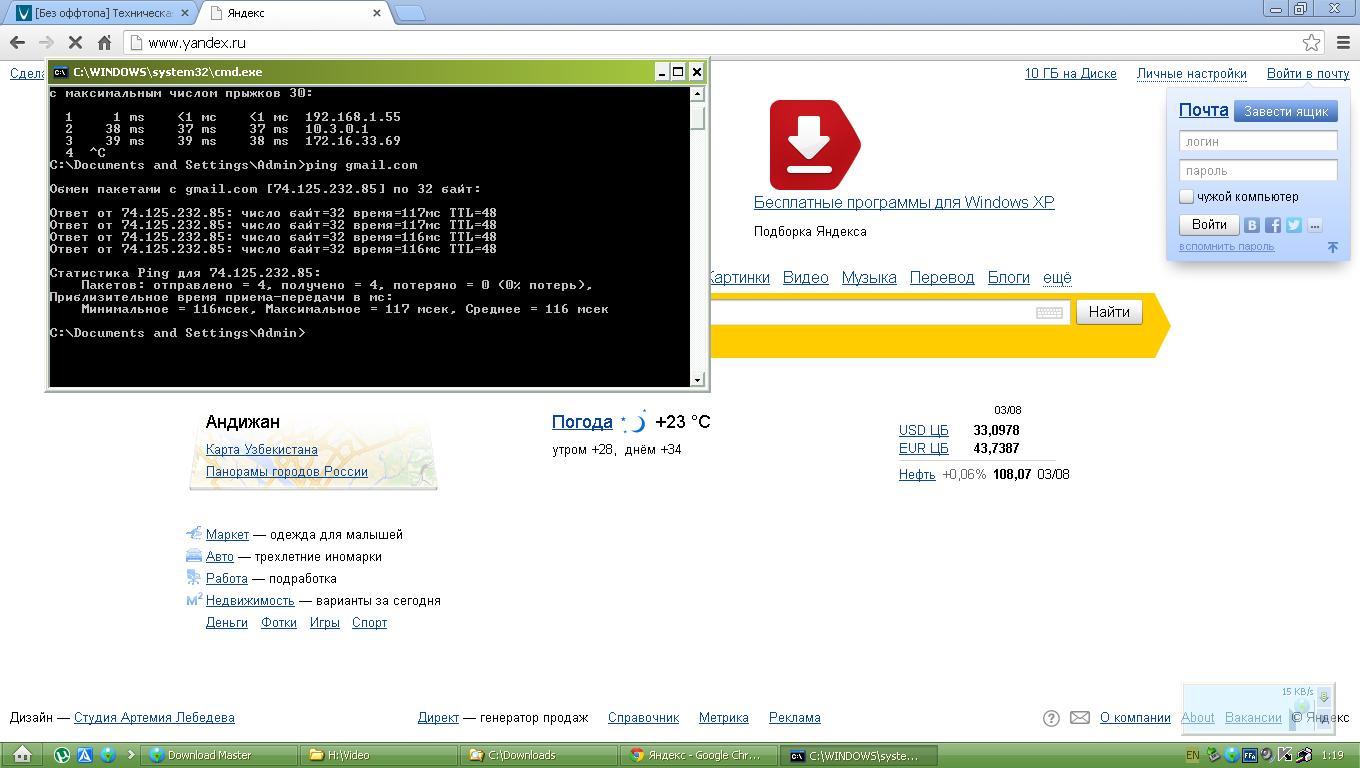Follow the вспомнить пароль link
Screen dimensions: 1360x768
tap(1226, 246)
